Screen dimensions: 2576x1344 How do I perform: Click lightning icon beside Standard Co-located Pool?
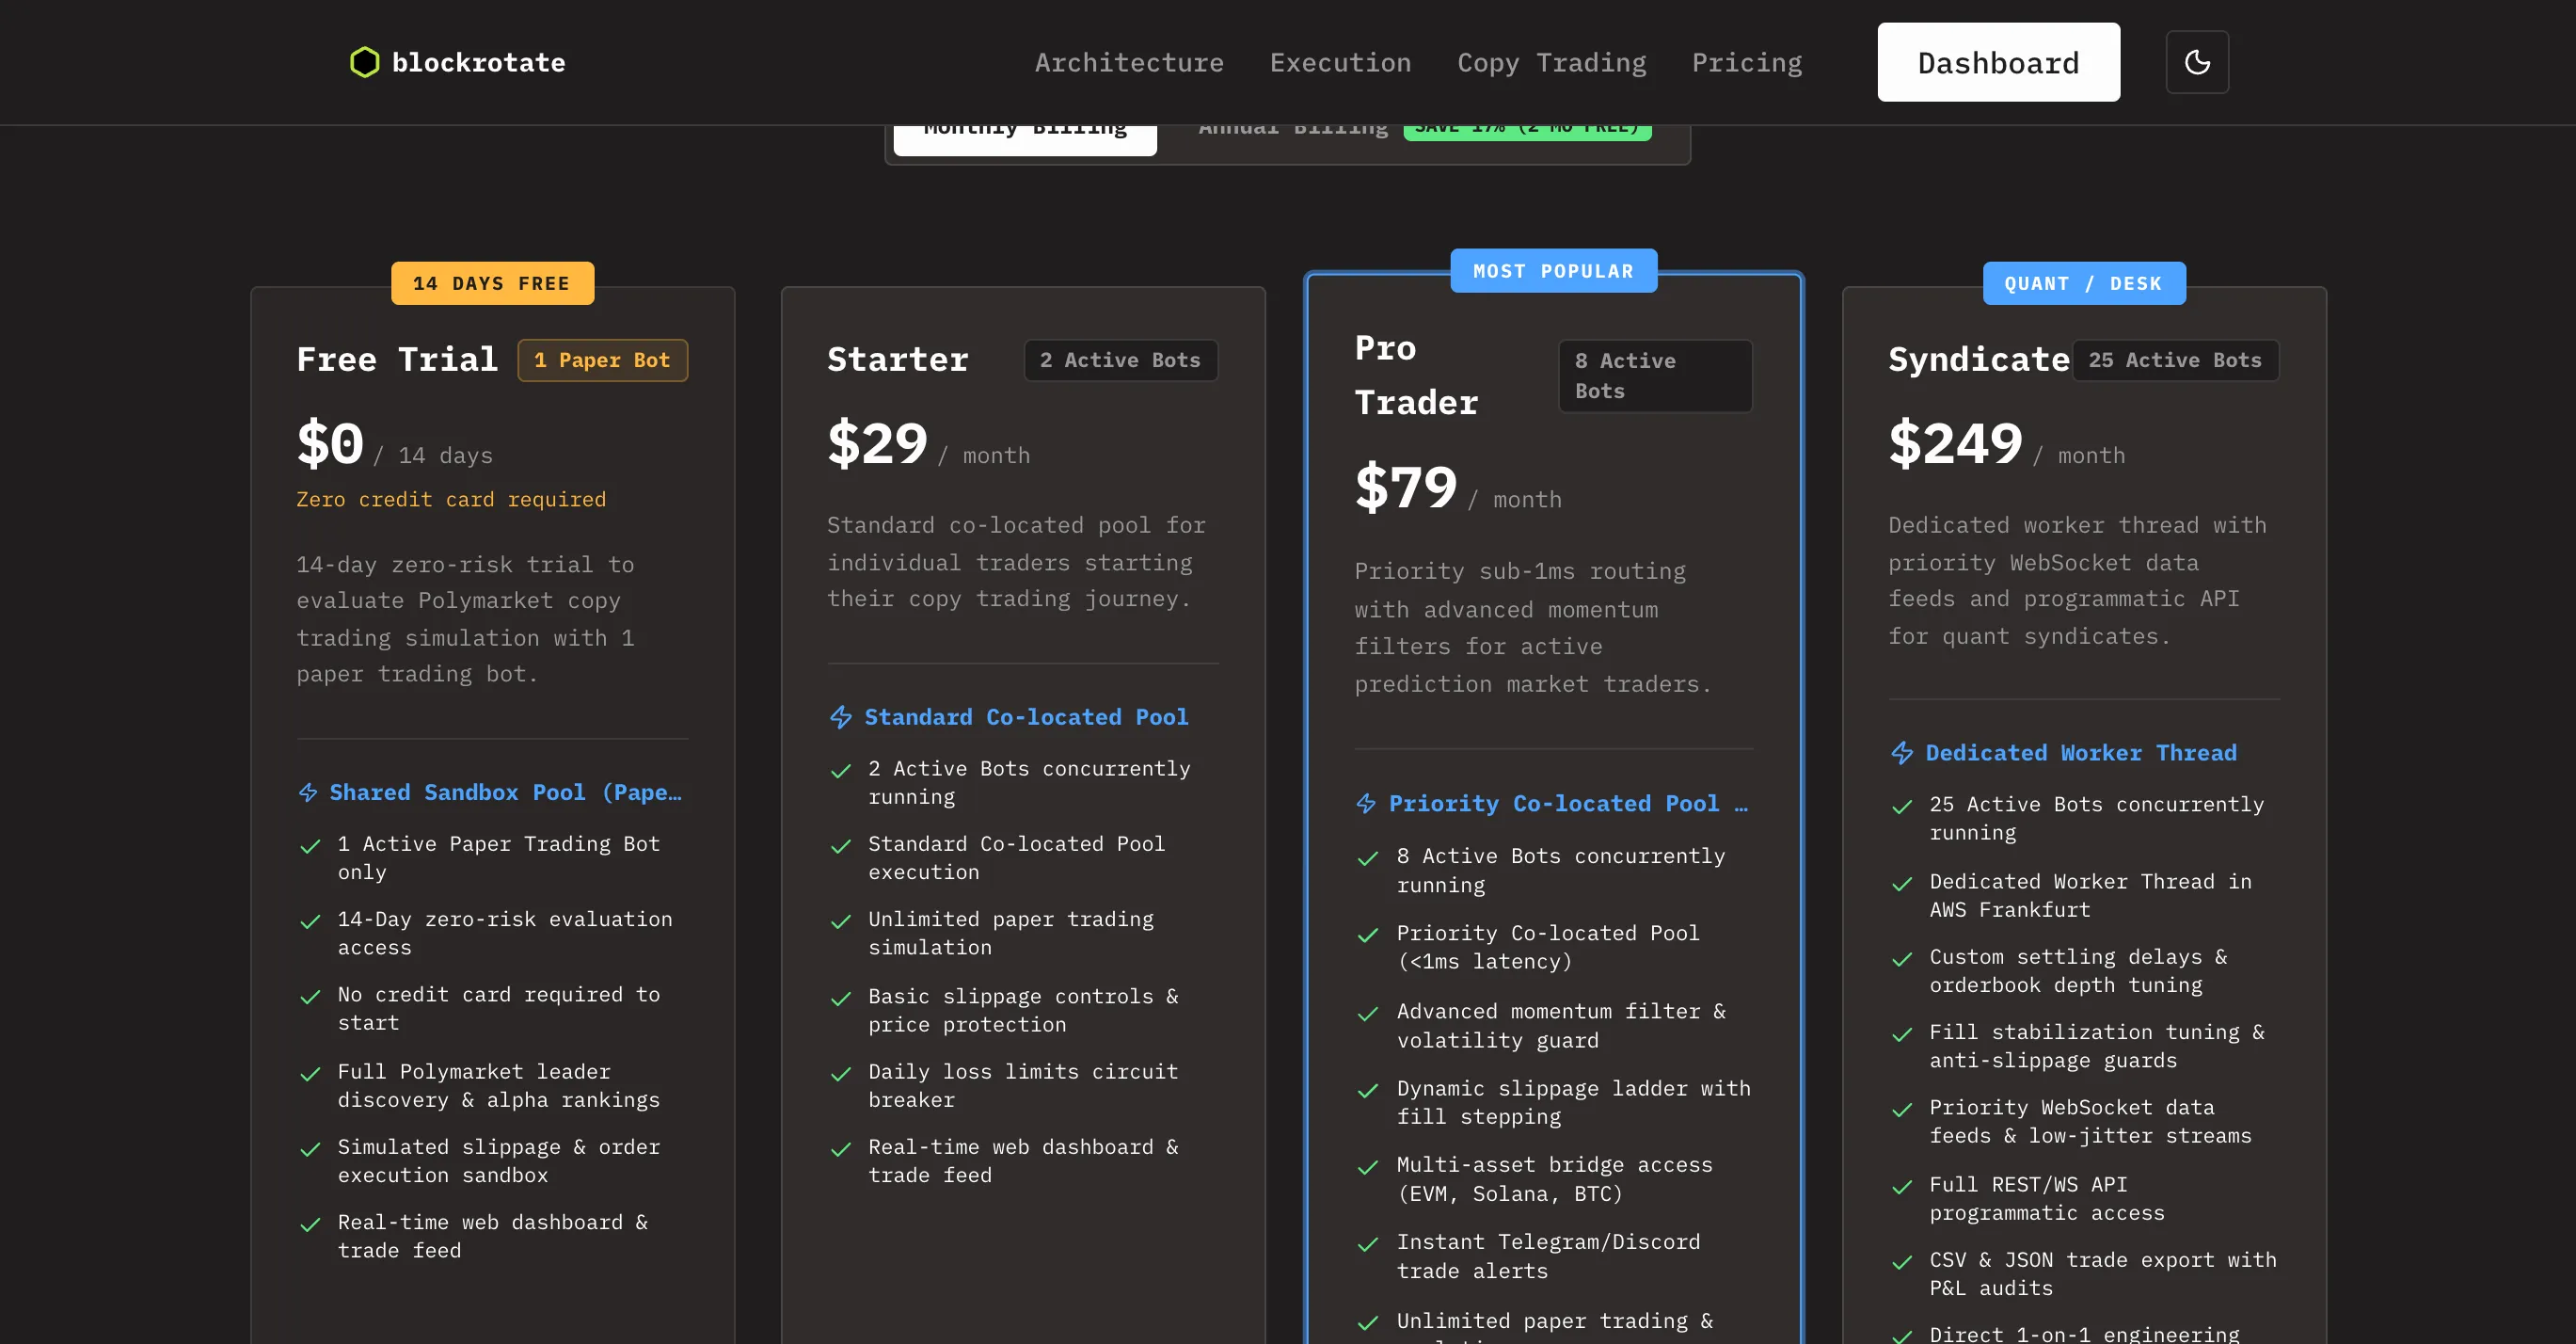(841, 717)
